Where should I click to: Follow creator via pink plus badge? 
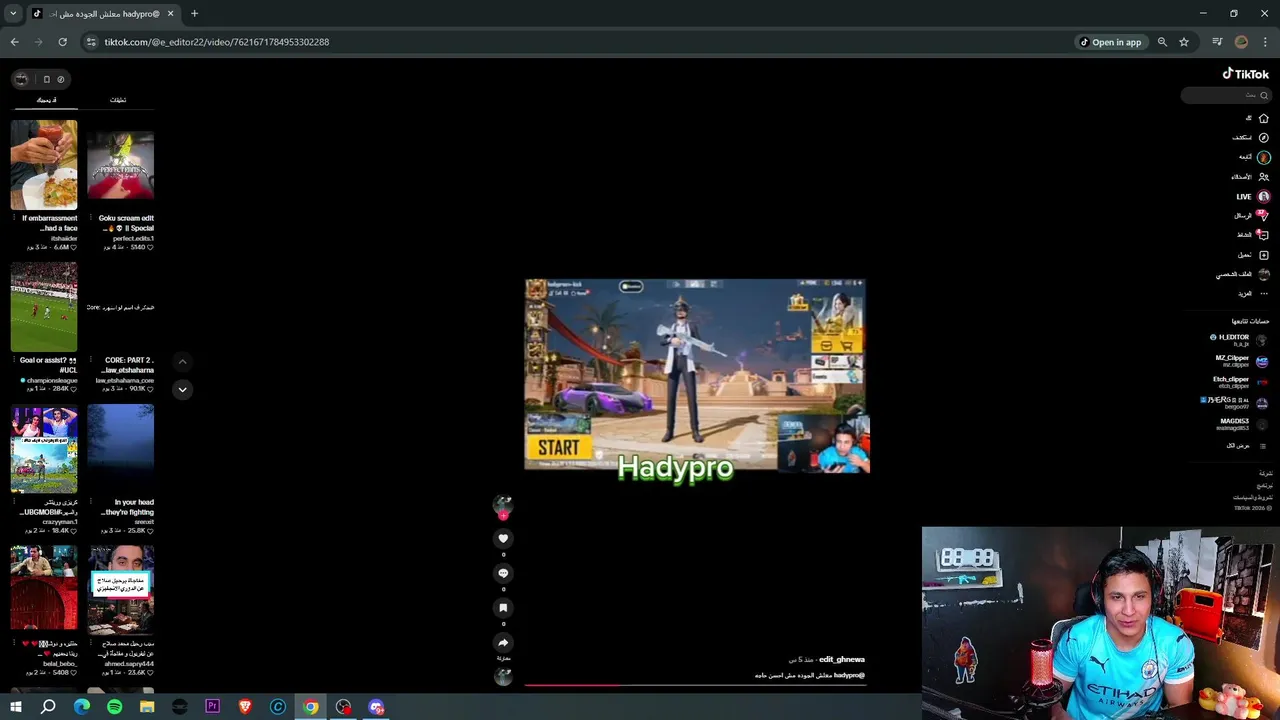point(503,516)
